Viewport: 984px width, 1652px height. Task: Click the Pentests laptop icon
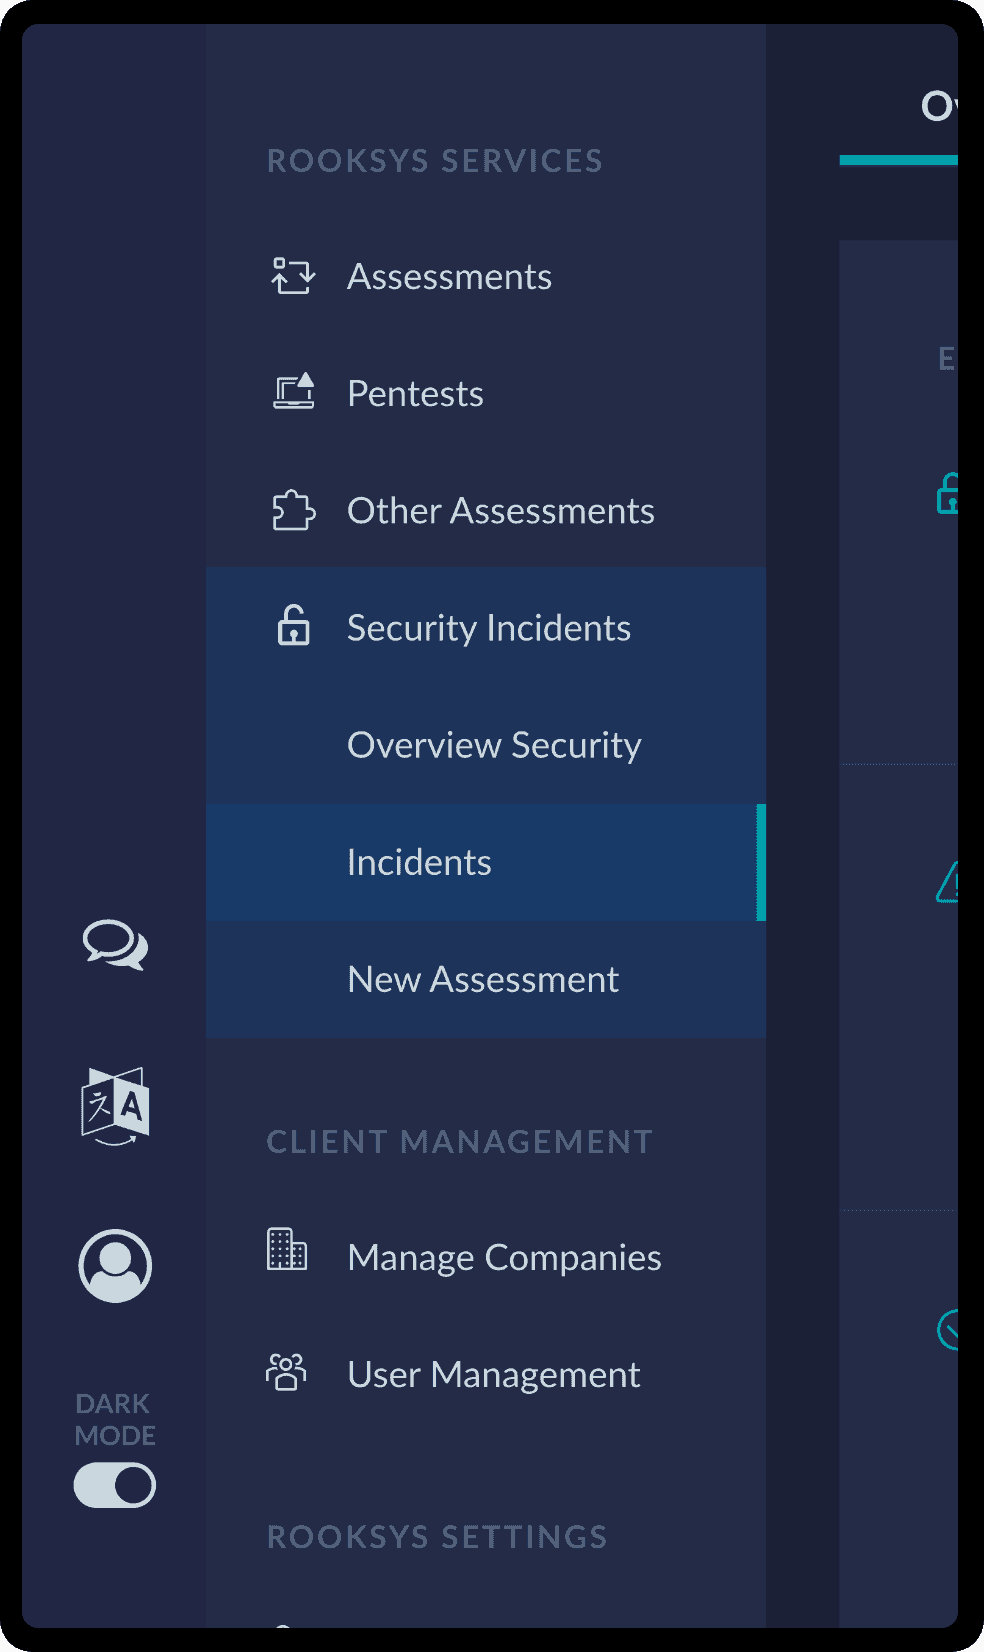pyautogui.click(x=294, y=392)
